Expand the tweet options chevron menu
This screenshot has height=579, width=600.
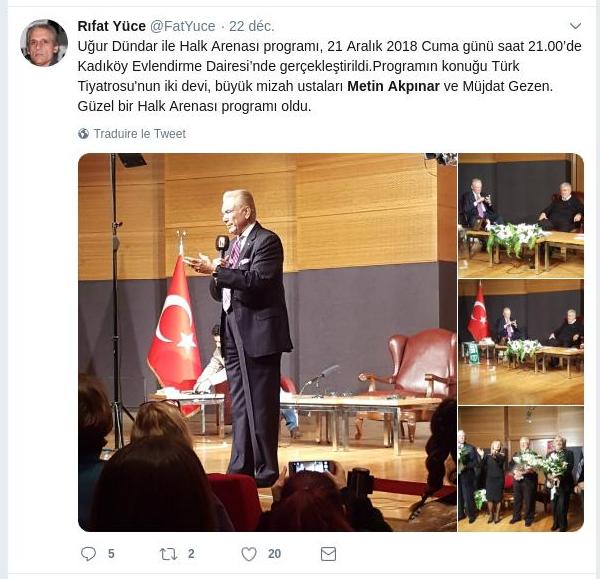tap(576, 26)
